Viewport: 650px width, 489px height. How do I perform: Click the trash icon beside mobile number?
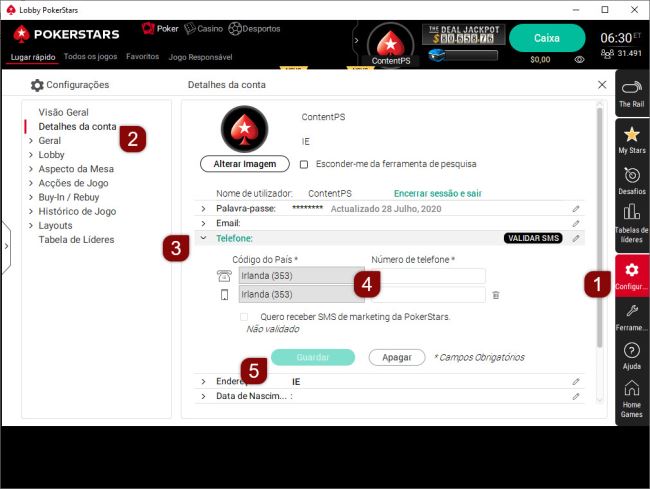pos(495,295)
